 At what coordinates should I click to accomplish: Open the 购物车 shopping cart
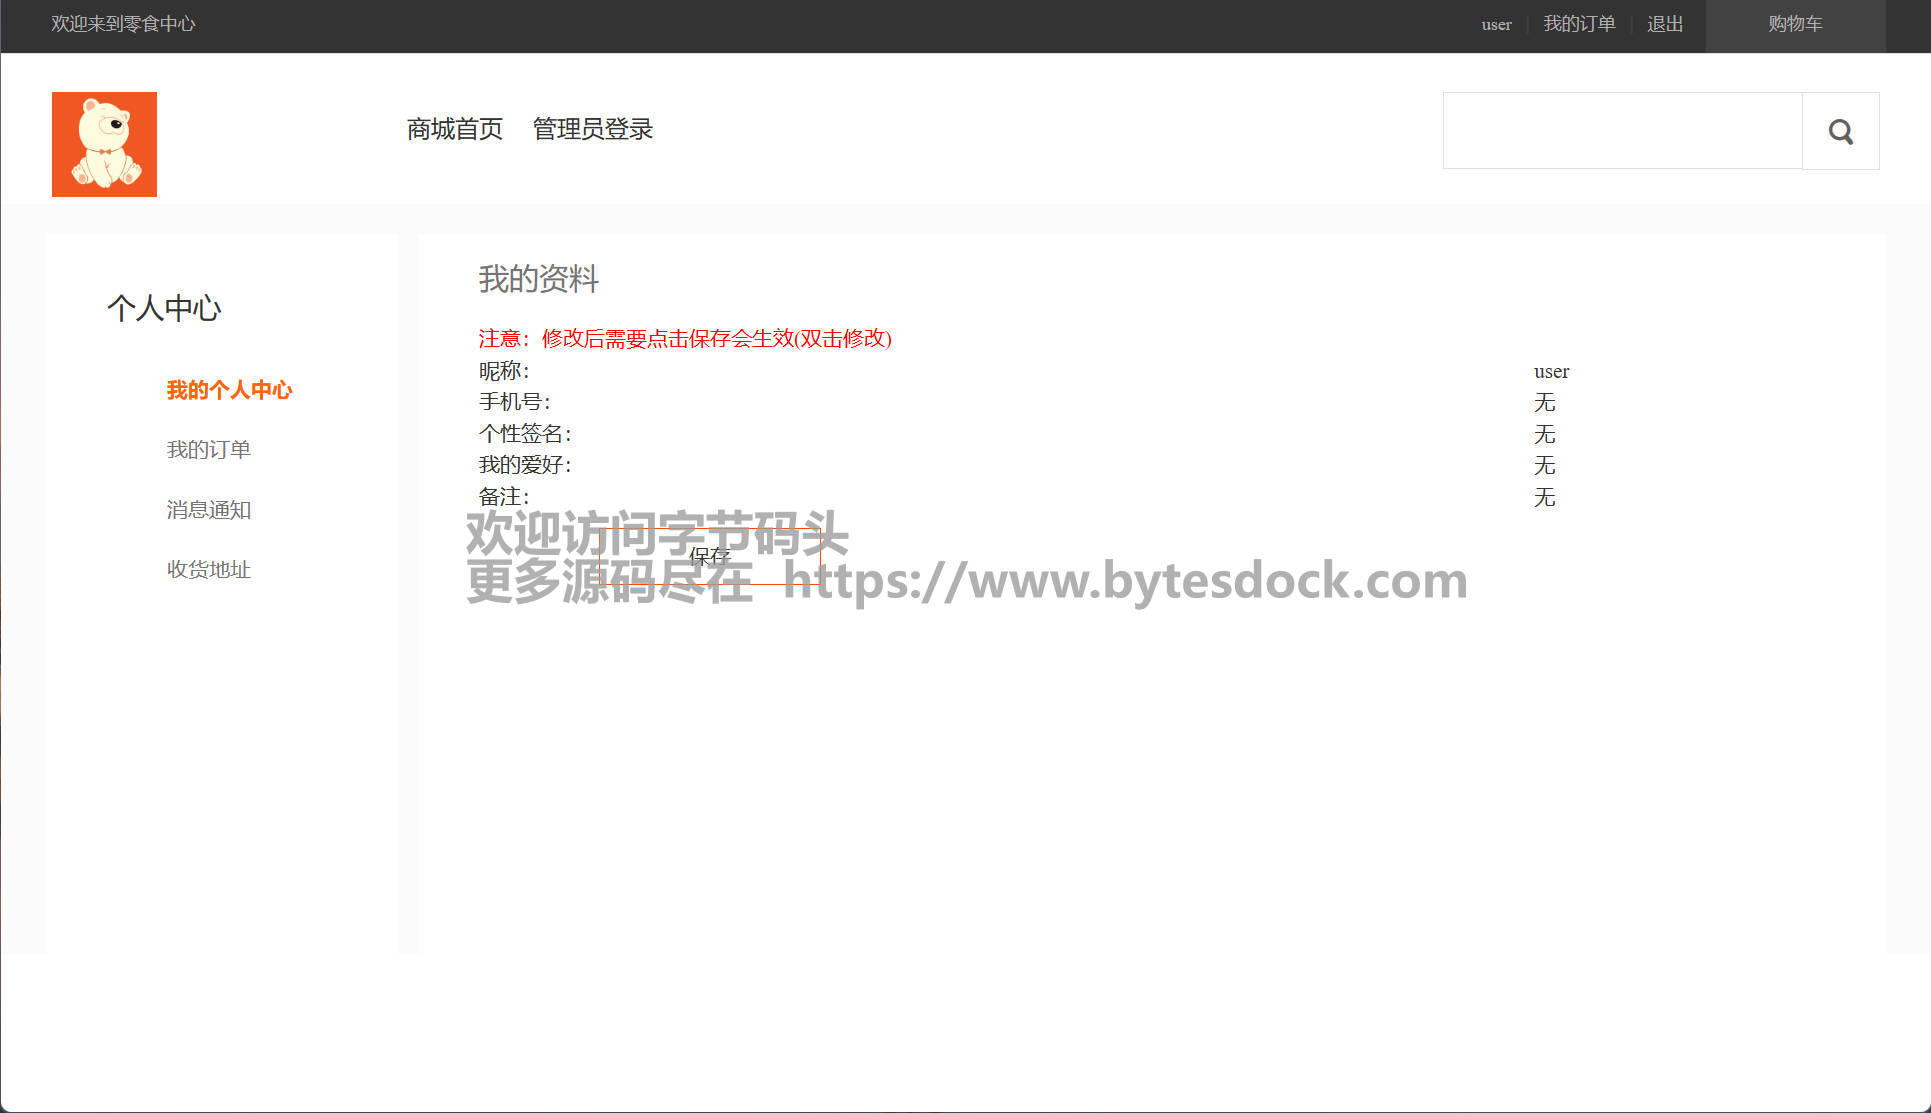(x=1795, y=24)
